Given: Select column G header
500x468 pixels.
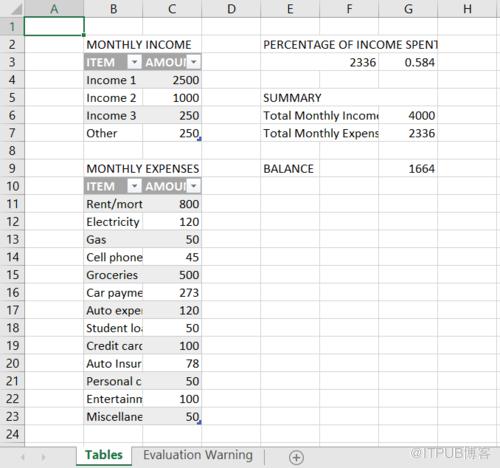Looking at the screenshot, I should tap(408, 9).
